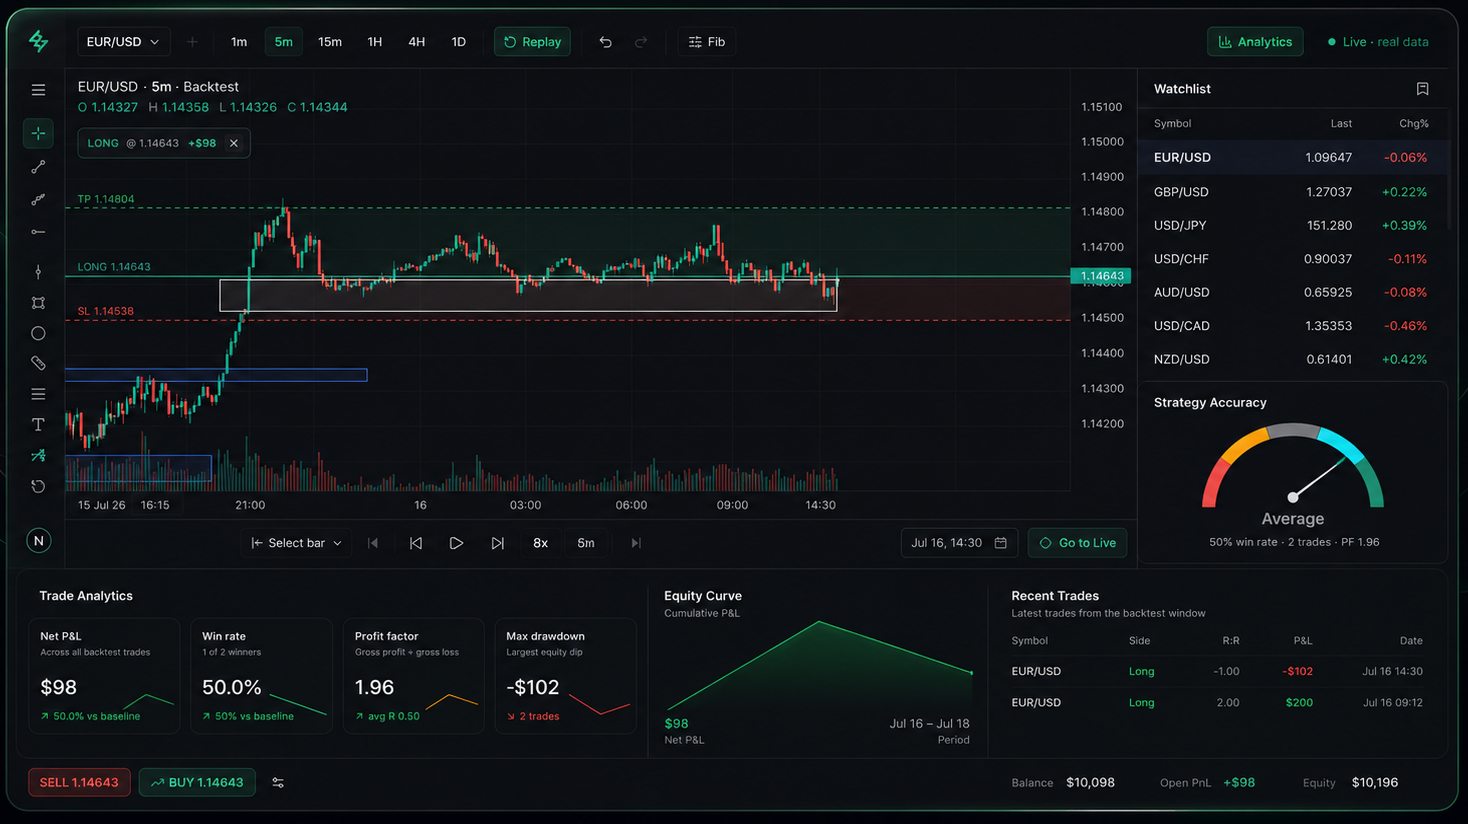Step back one bar in replay
Screen dimensions: 1468x824
[x=416, y=543]
